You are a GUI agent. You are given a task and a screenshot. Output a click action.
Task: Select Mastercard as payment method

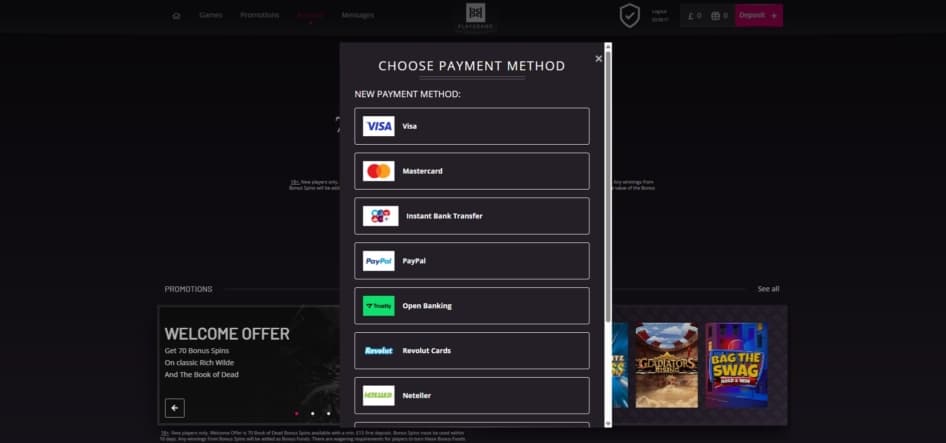(x=472, y=171)
